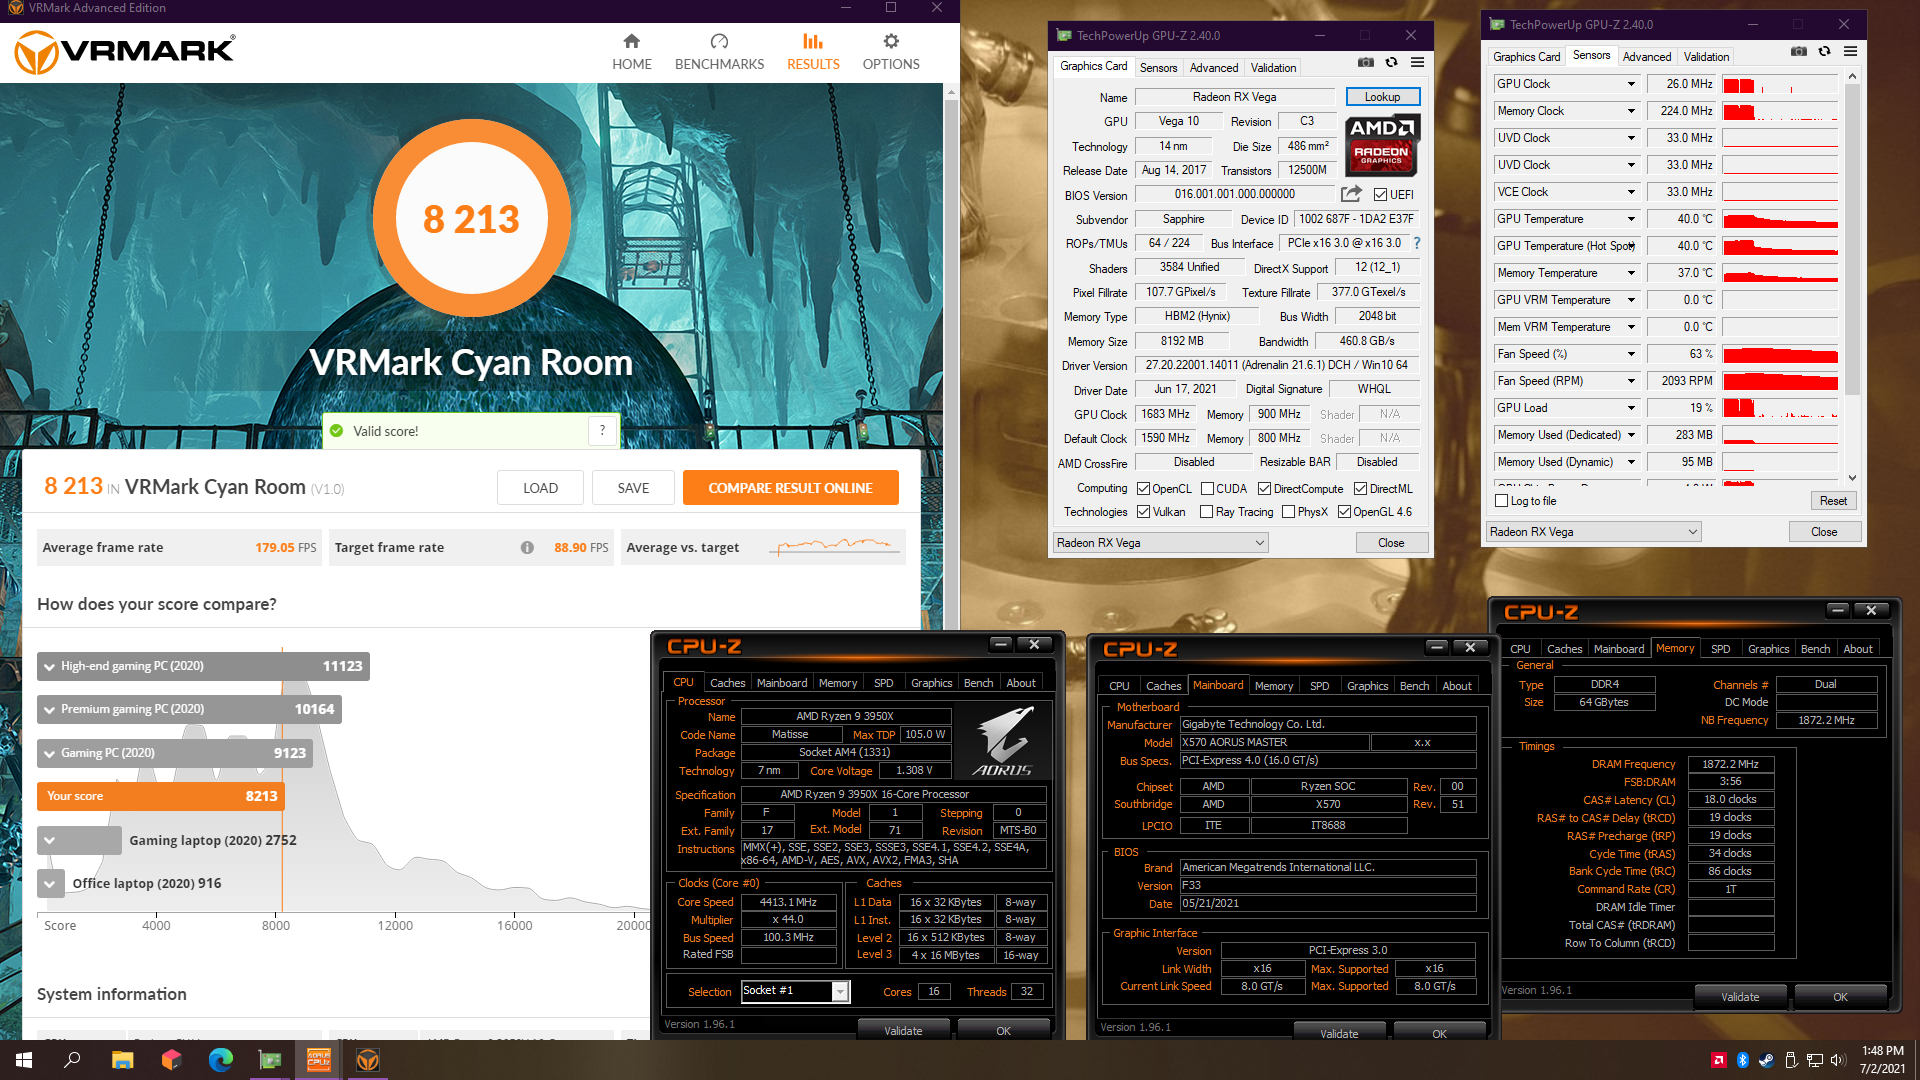This screenshot has width=1920, height=1080.
Task: Open the GPU Clock sensor dropdown
Action: coord(1631,84)
